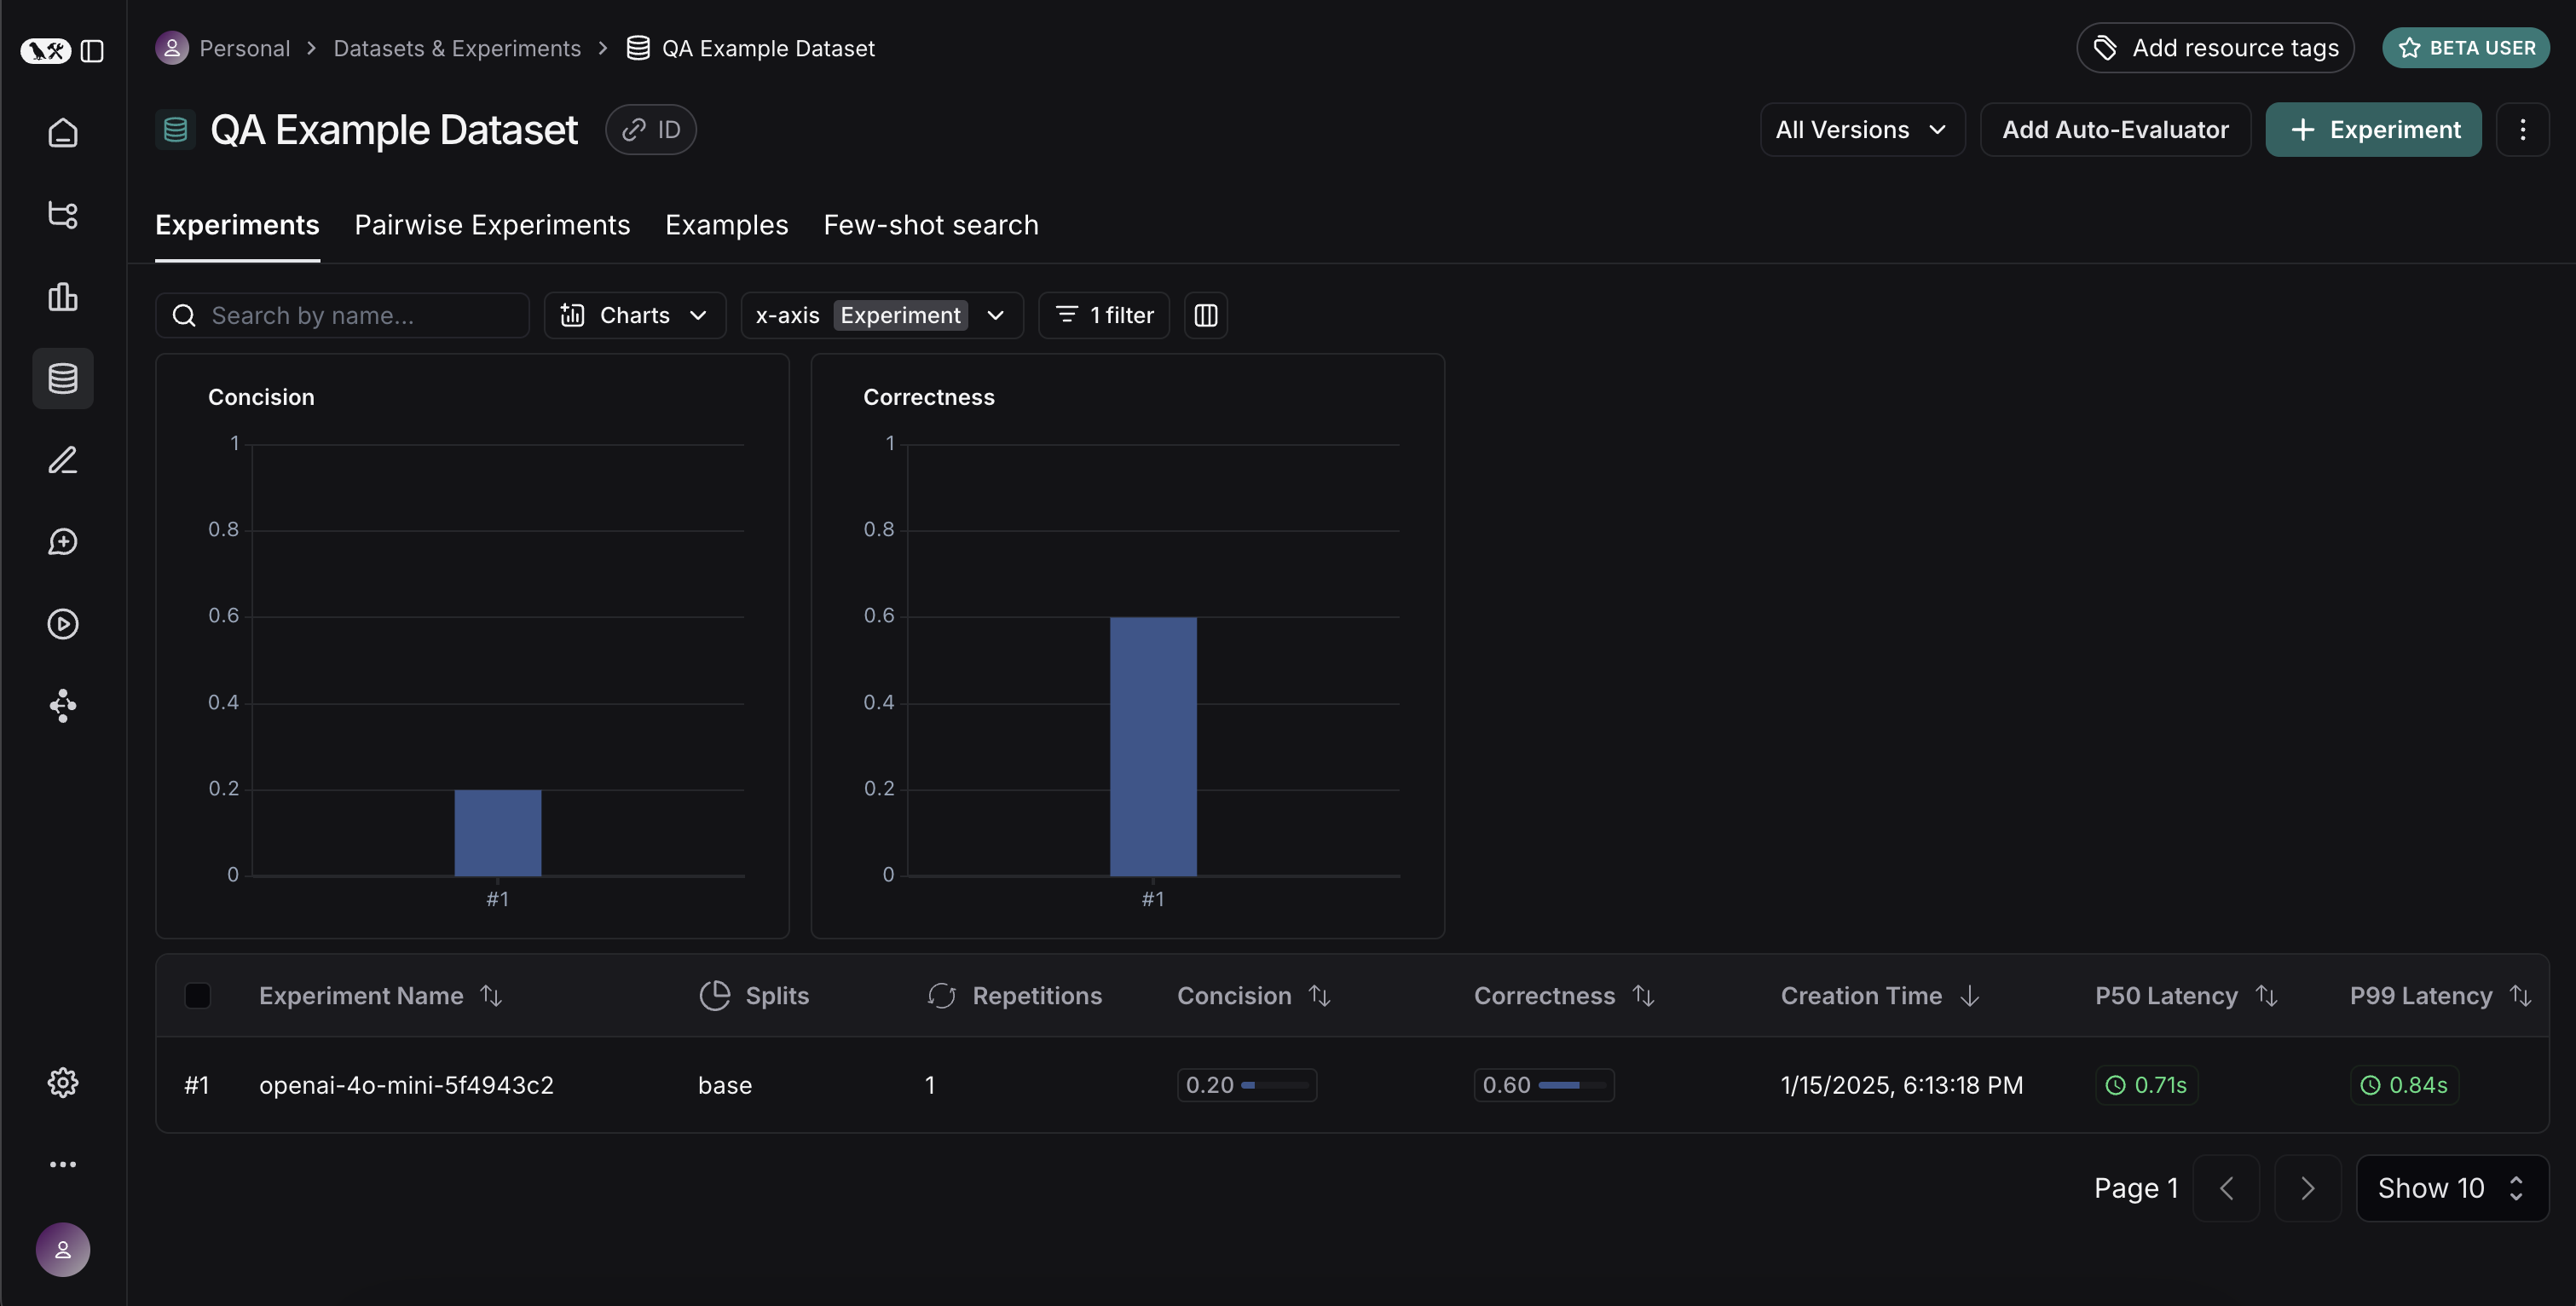The image size is (2576, 1306).
Task: Open the Charts dropdown
Action: pyautogui.click(x=634, y=316)
